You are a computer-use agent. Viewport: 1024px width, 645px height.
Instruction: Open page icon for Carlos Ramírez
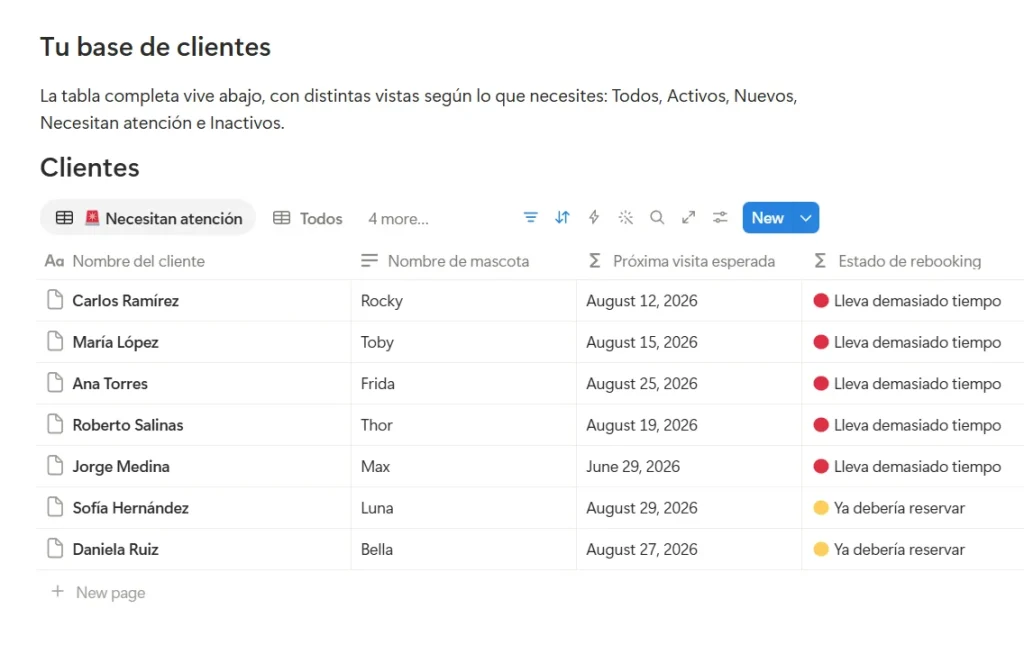click(56, 300)
